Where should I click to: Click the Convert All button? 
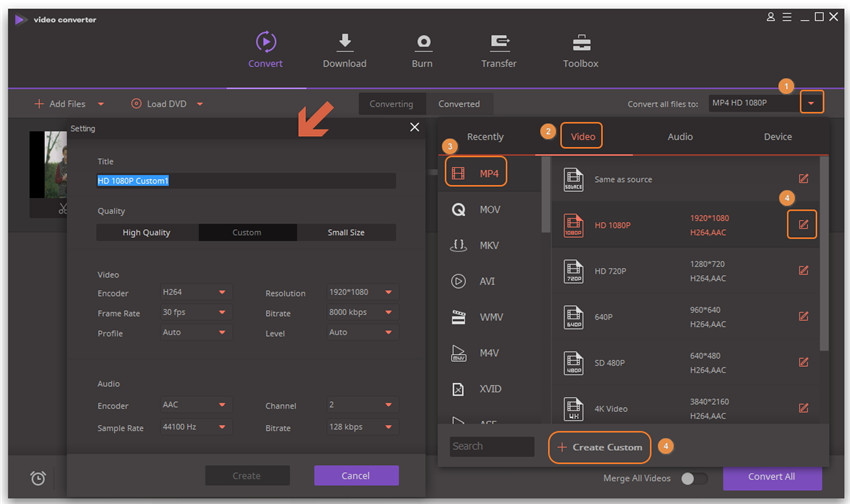point(772,477)
